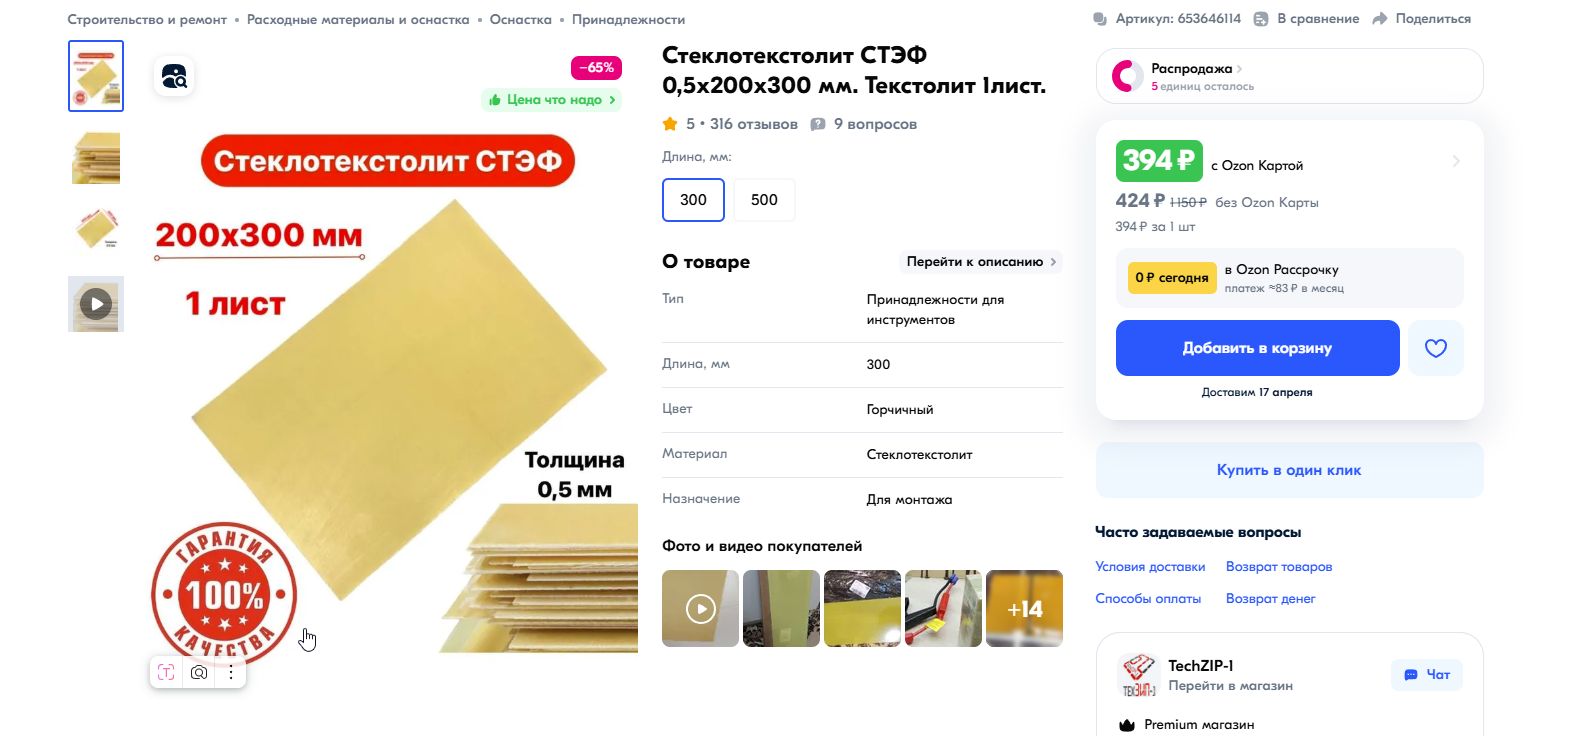The height and width of the screenshot is (736, 1572).
Task: Select length option 500
Action: click(x=764, y=200)
